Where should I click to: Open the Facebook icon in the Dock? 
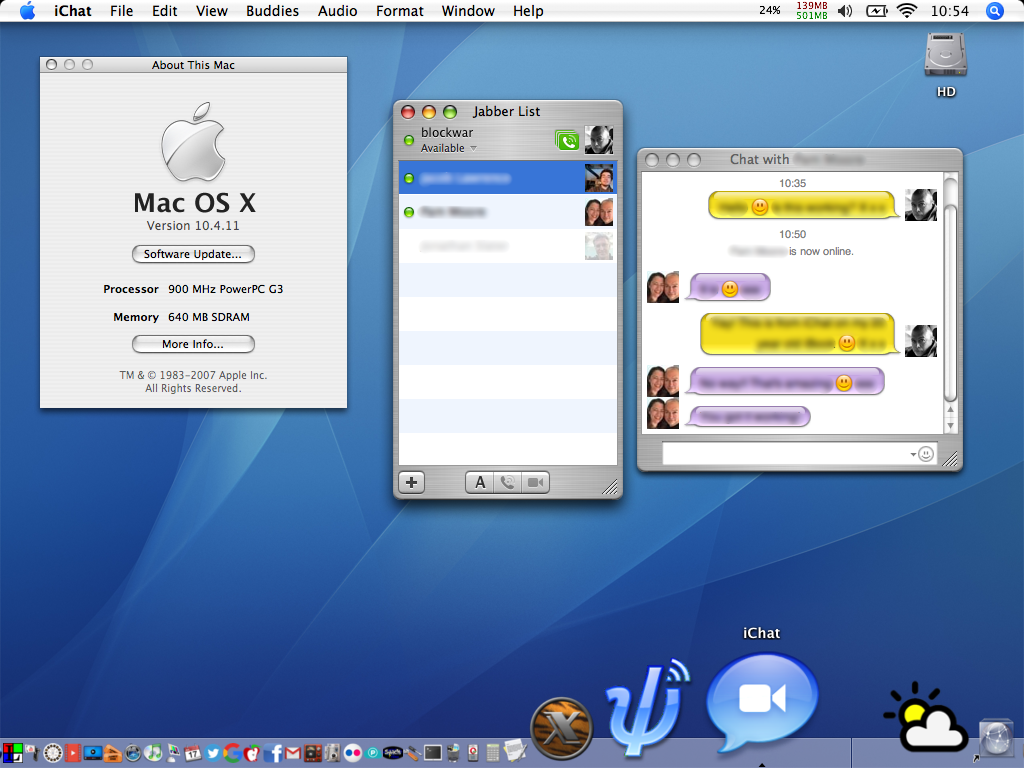(272, 753)
